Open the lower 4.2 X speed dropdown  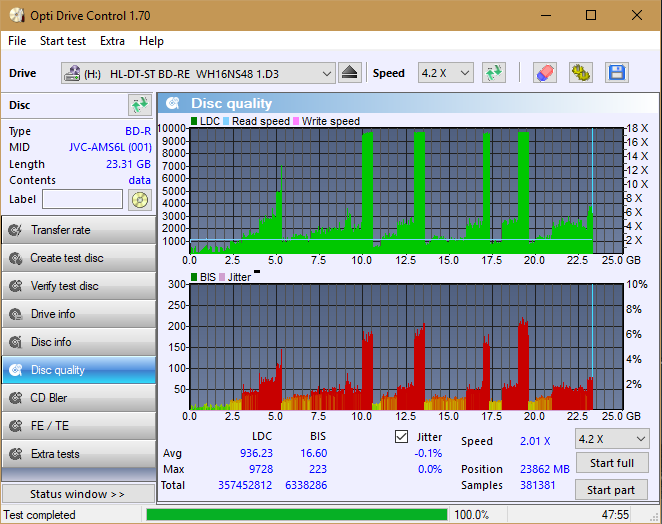point(612,439)
